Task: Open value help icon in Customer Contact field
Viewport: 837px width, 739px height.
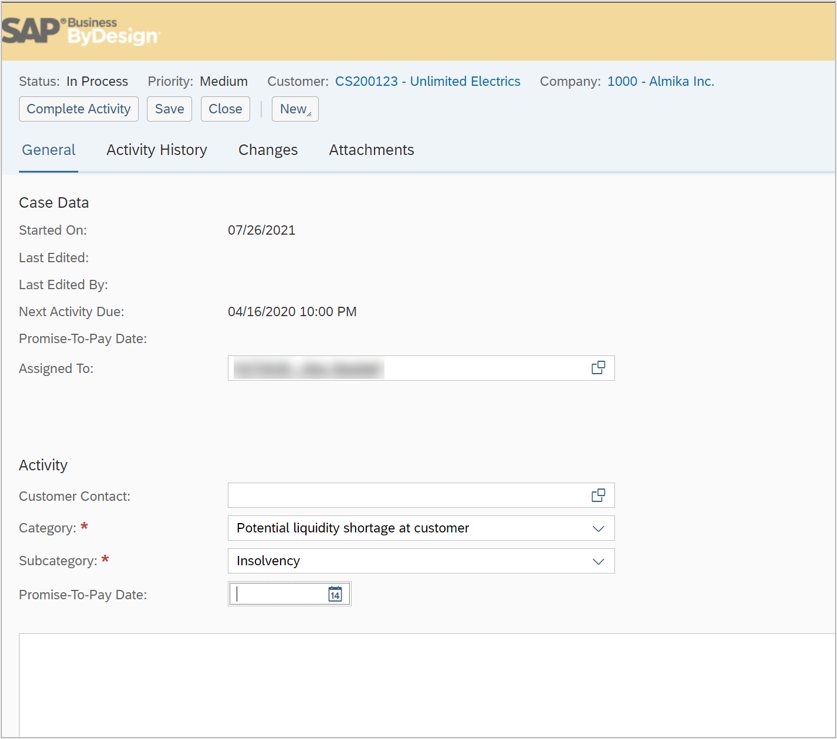Action: 598,495
